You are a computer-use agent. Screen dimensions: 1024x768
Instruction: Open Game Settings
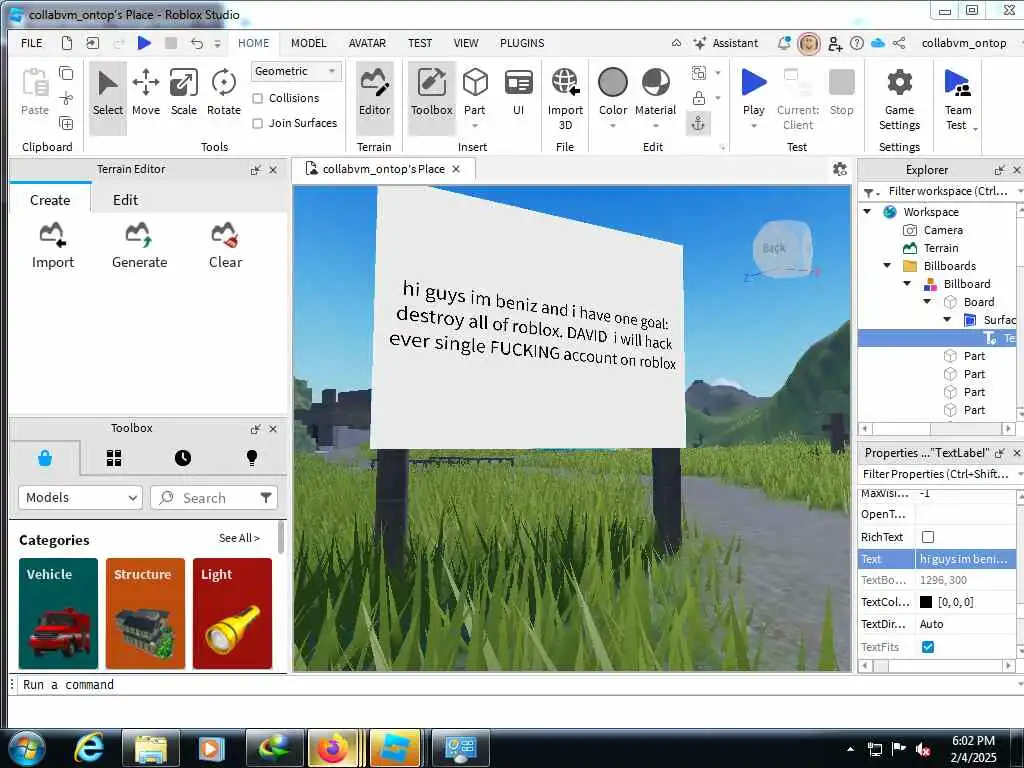[899, 99]
